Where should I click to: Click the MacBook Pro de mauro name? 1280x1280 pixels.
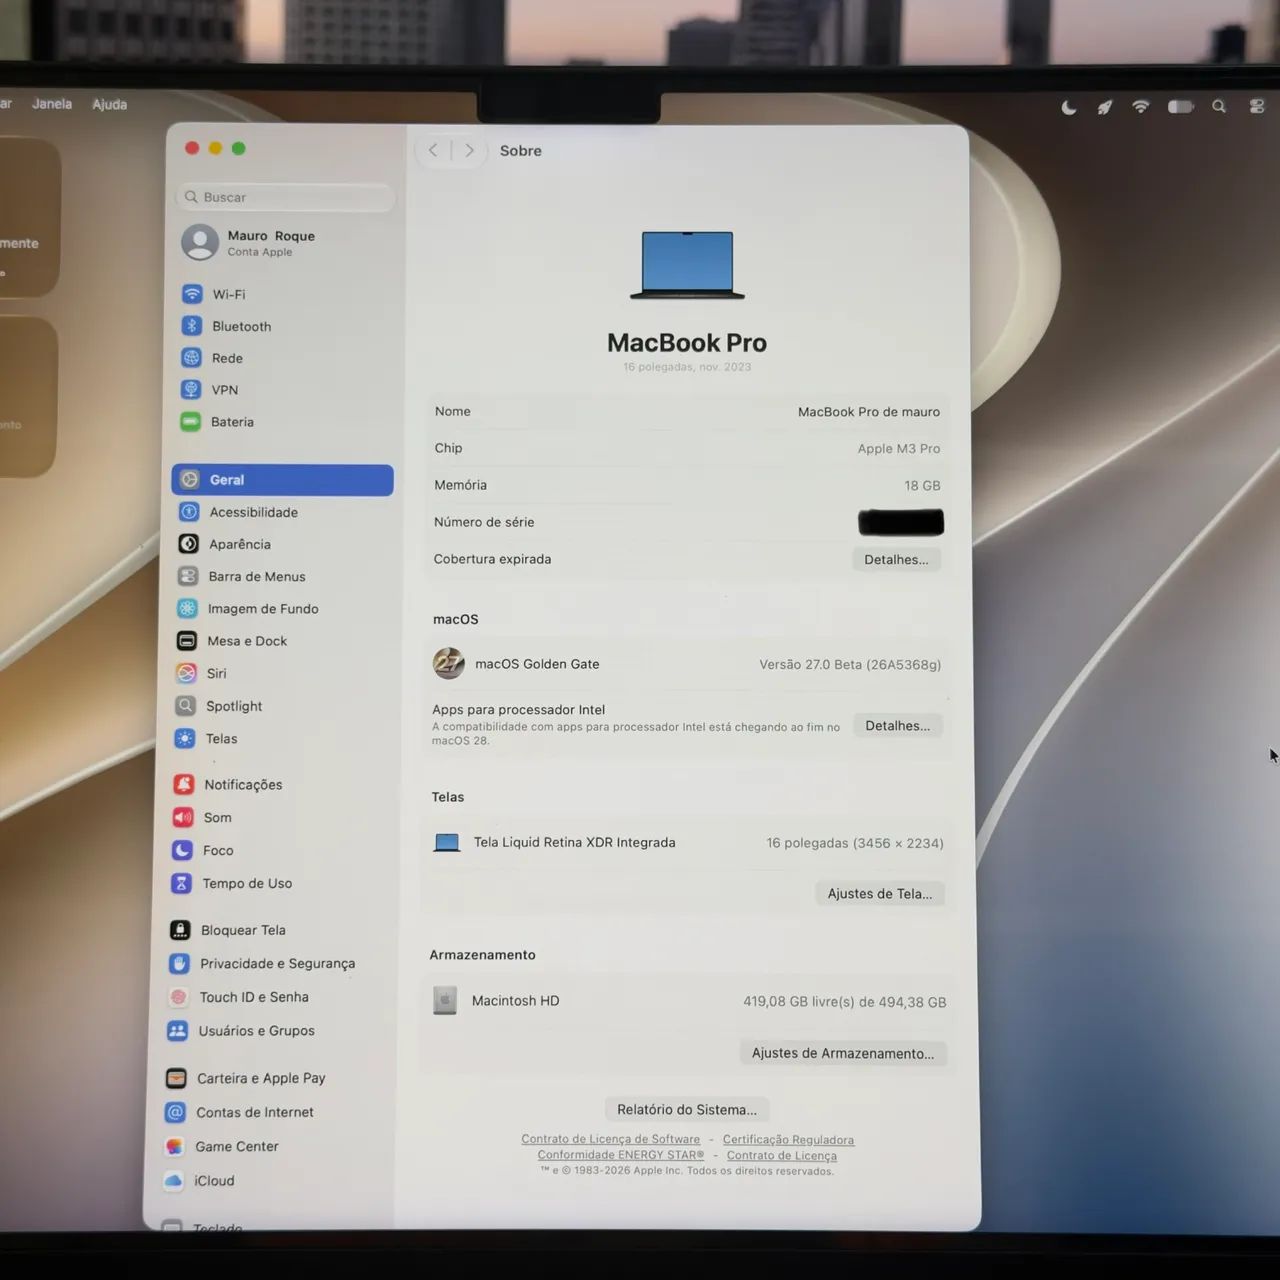click(x=869, y=412)
